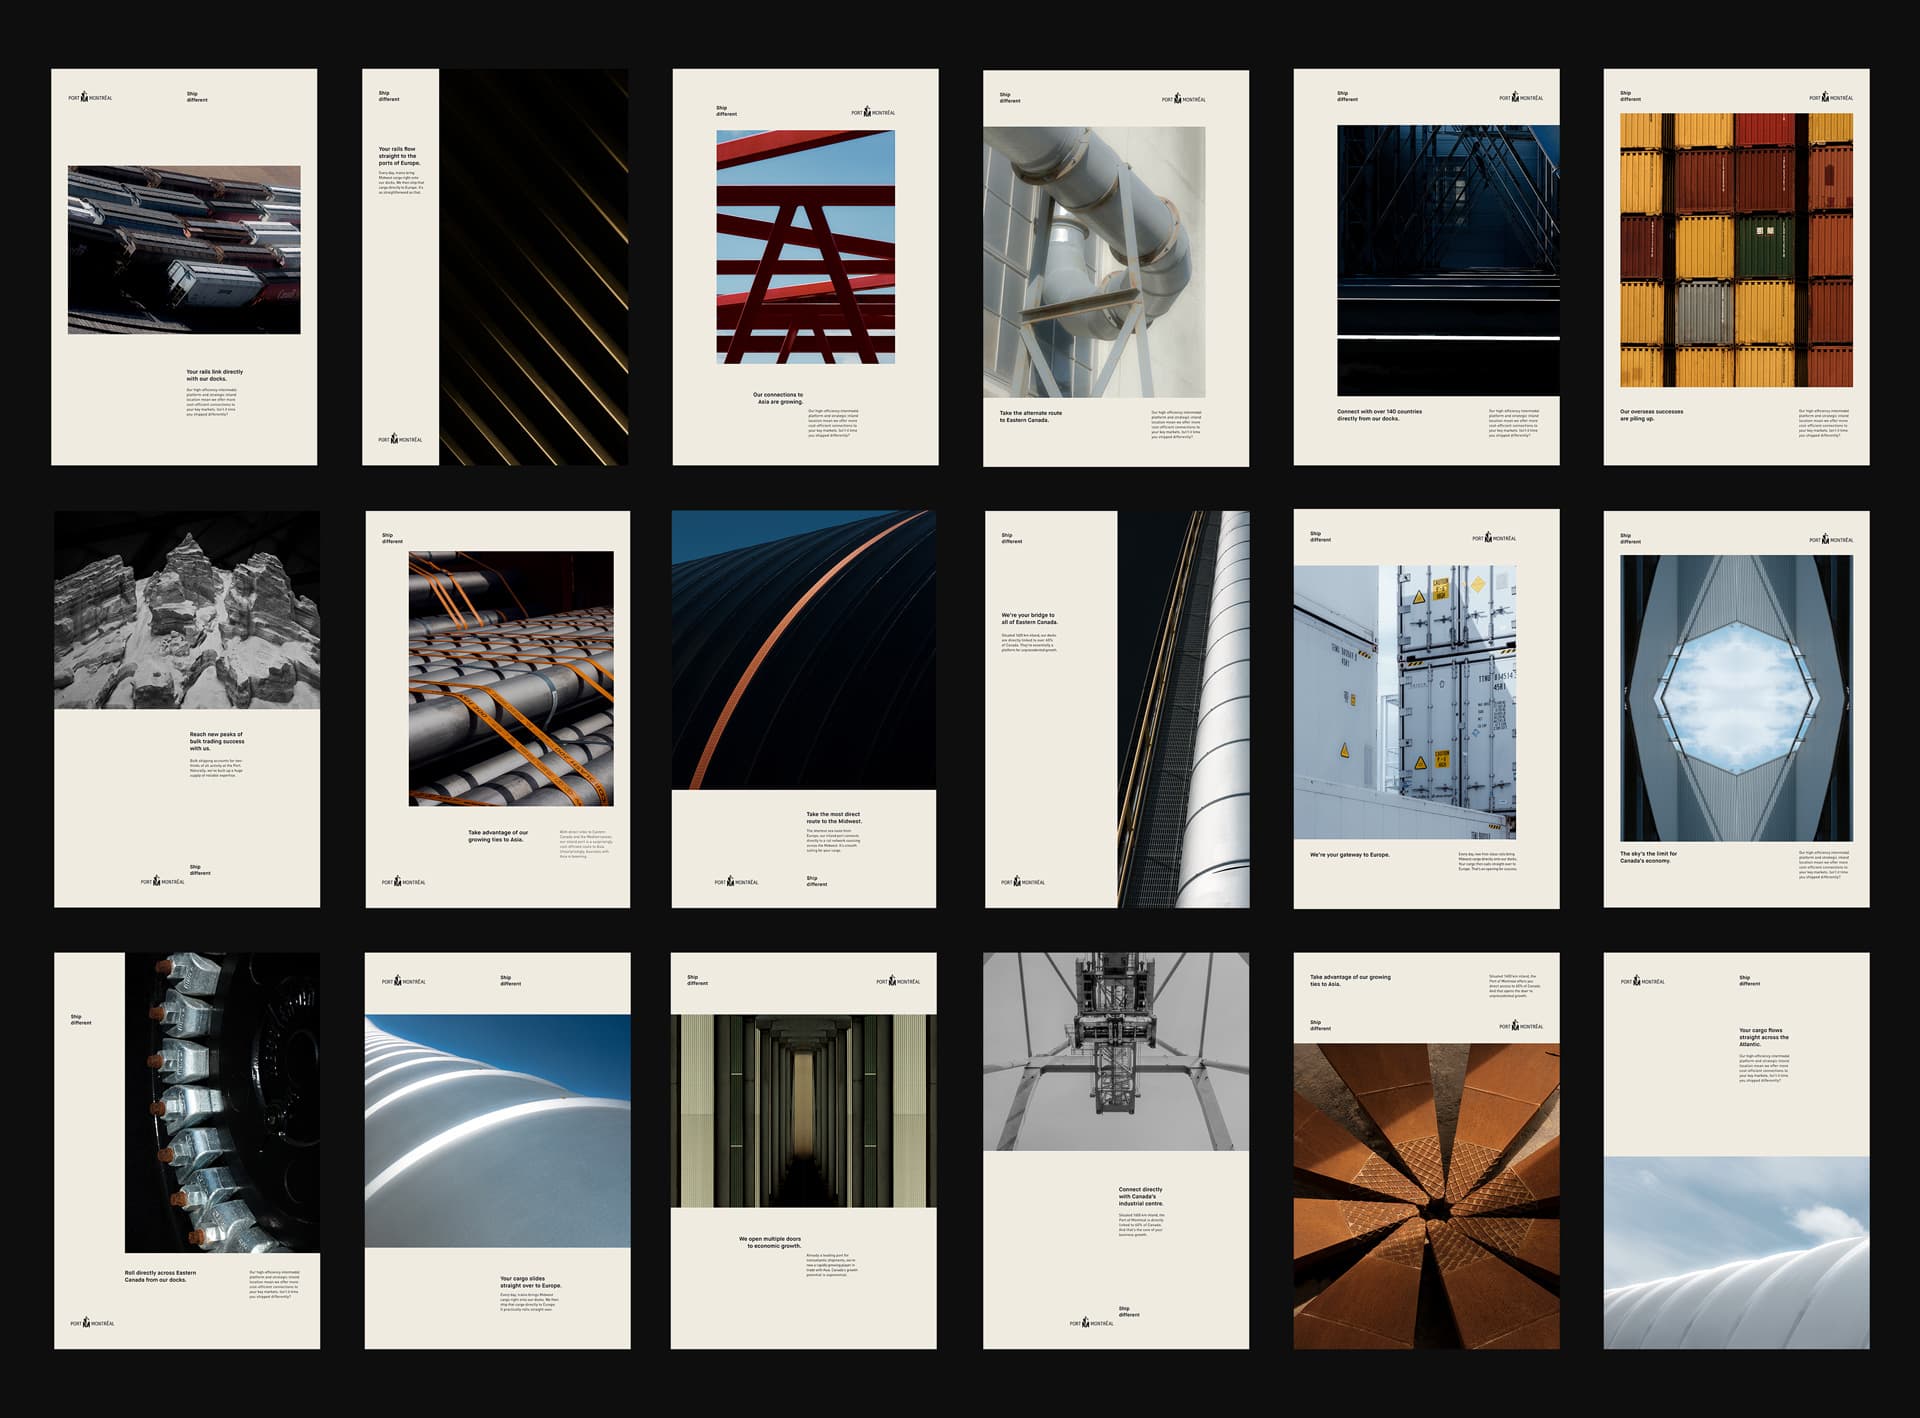Open the dark corridor doors photo
1920x1418 pixels.
(804, 1111)
